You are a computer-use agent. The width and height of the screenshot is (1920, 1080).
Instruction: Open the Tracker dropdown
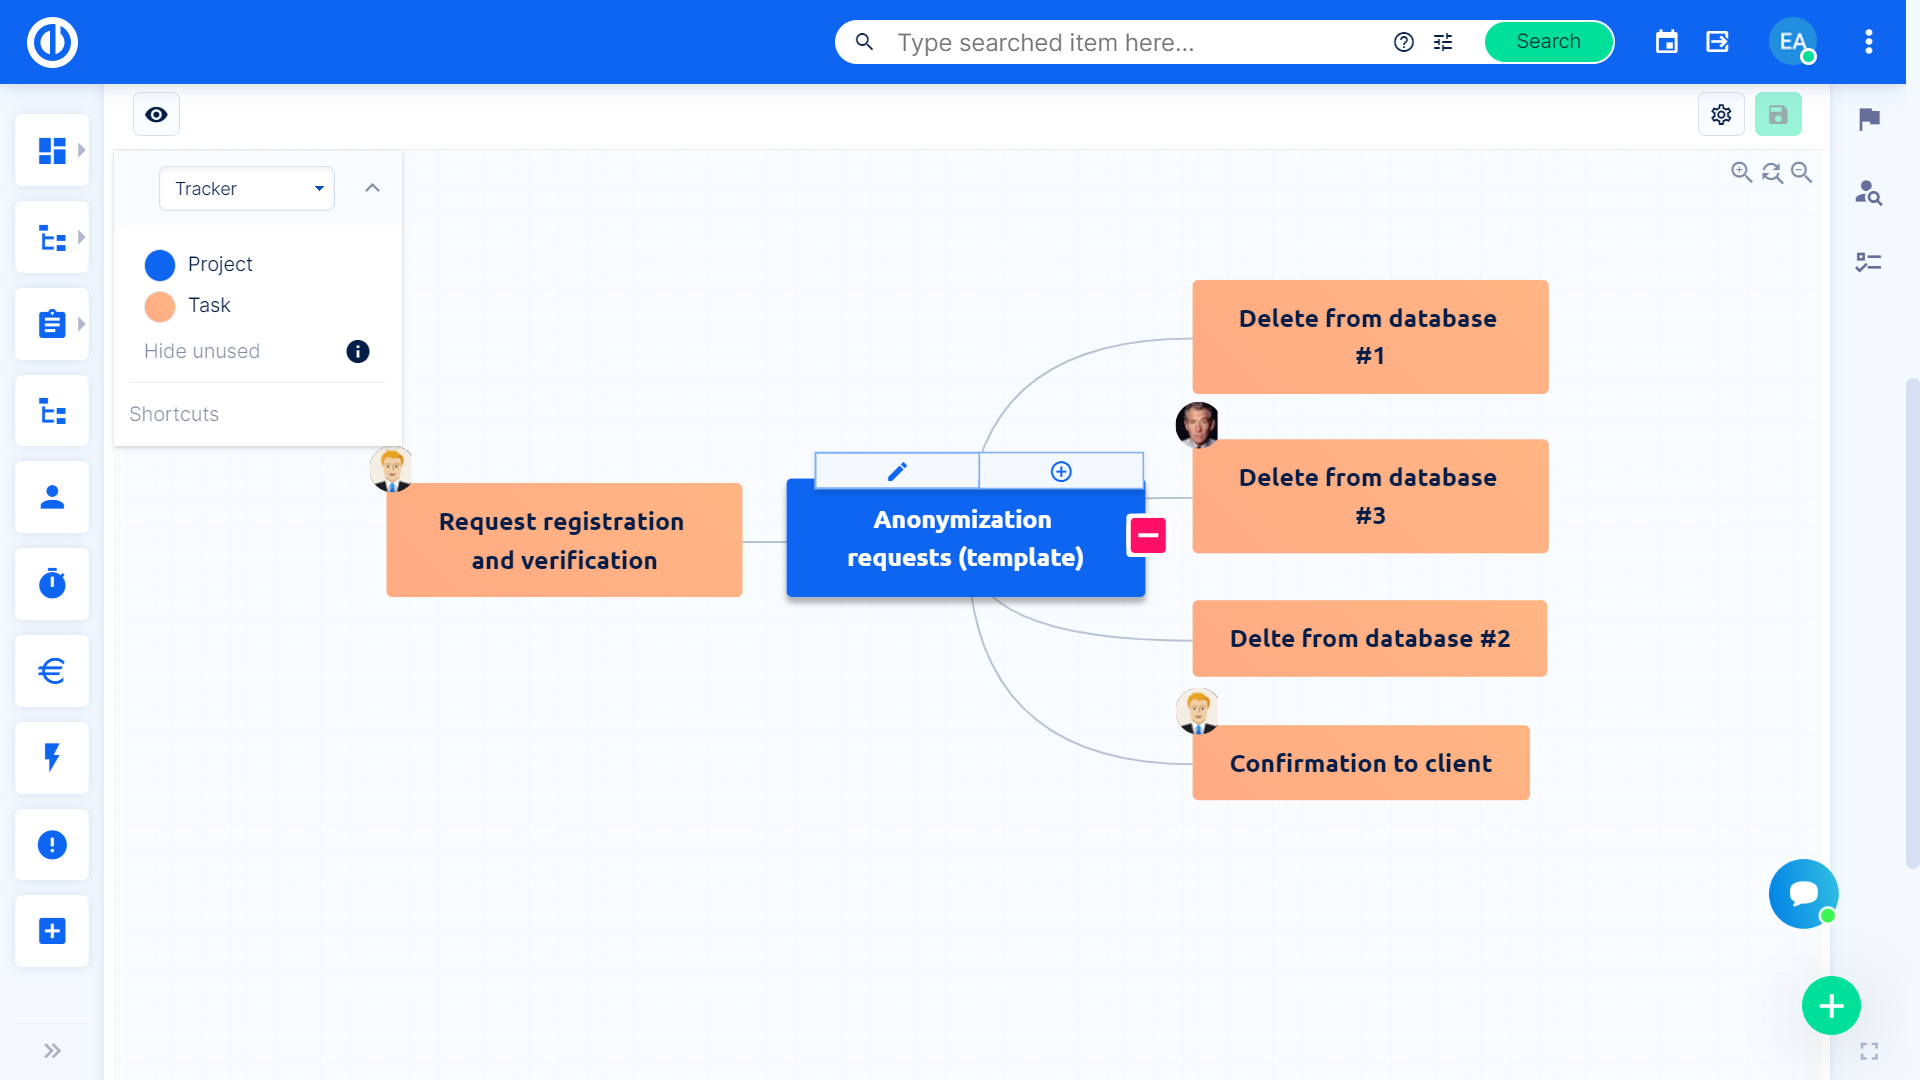[247, 189]
